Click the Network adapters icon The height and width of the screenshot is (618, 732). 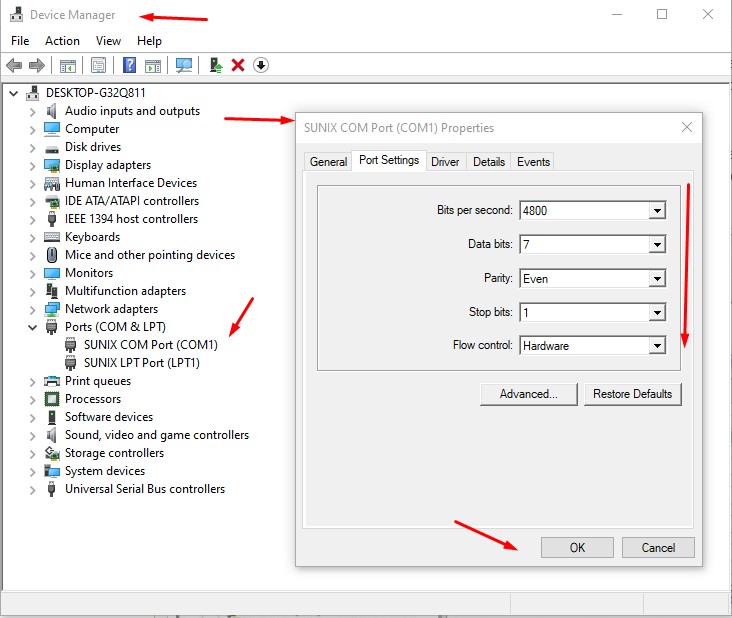click(52, 309)
